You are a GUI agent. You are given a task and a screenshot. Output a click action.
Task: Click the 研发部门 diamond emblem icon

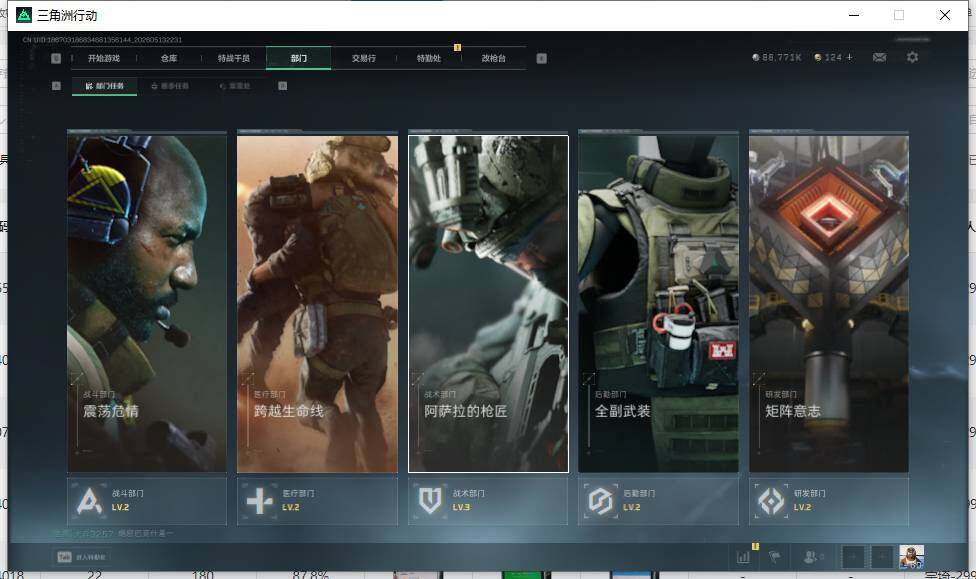point(771,501)
